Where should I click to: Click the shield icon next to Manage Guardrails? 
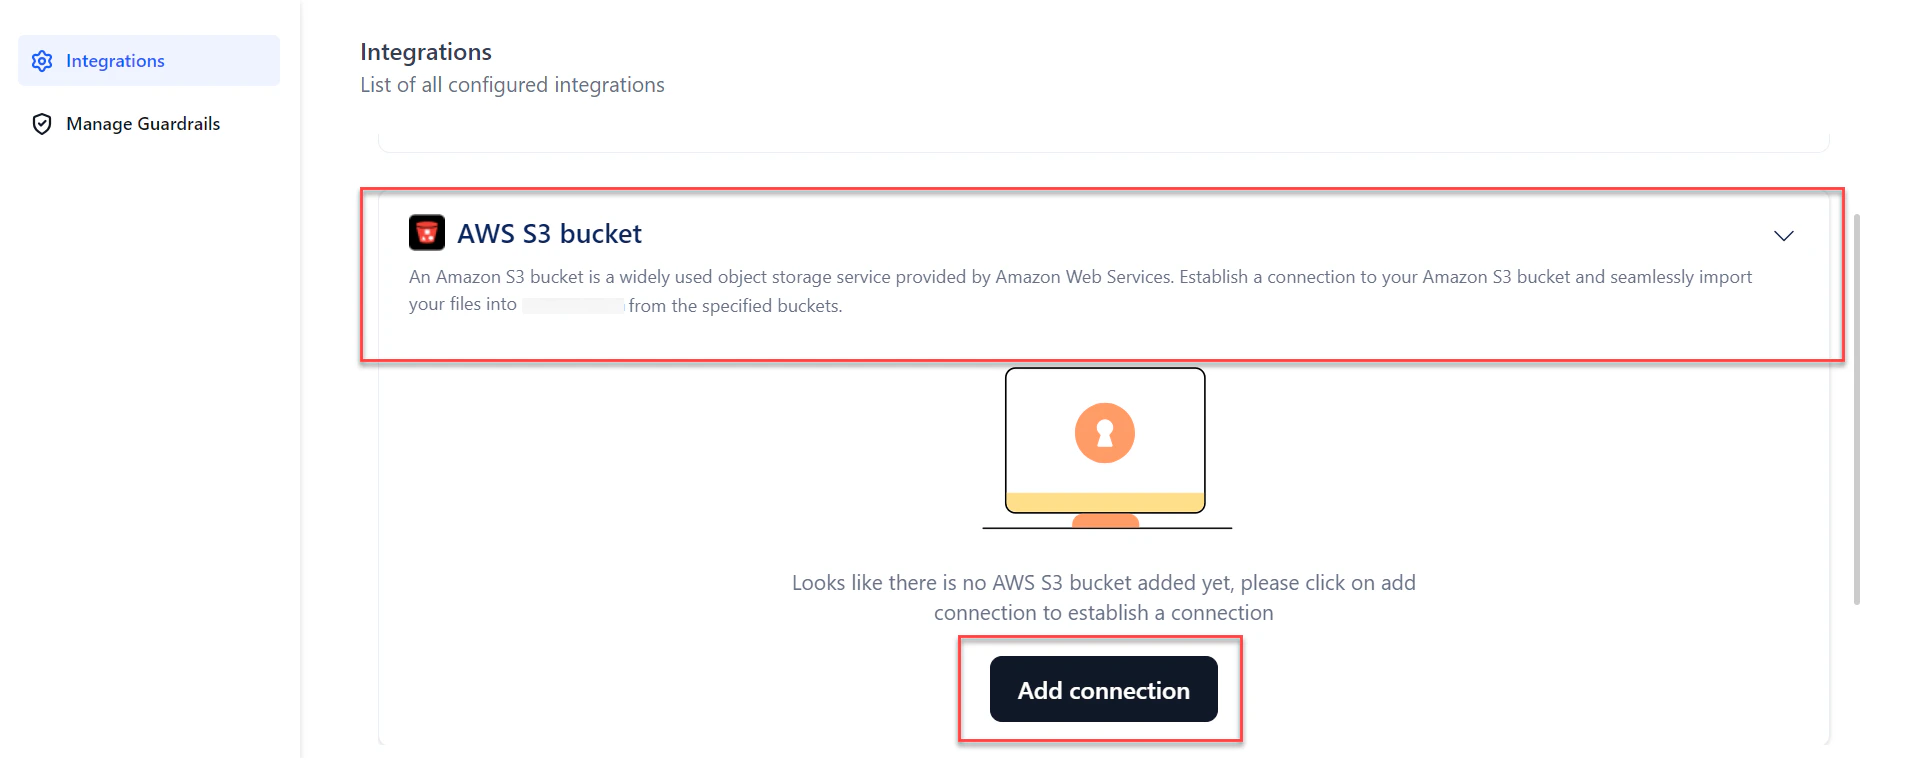(41, 123)
